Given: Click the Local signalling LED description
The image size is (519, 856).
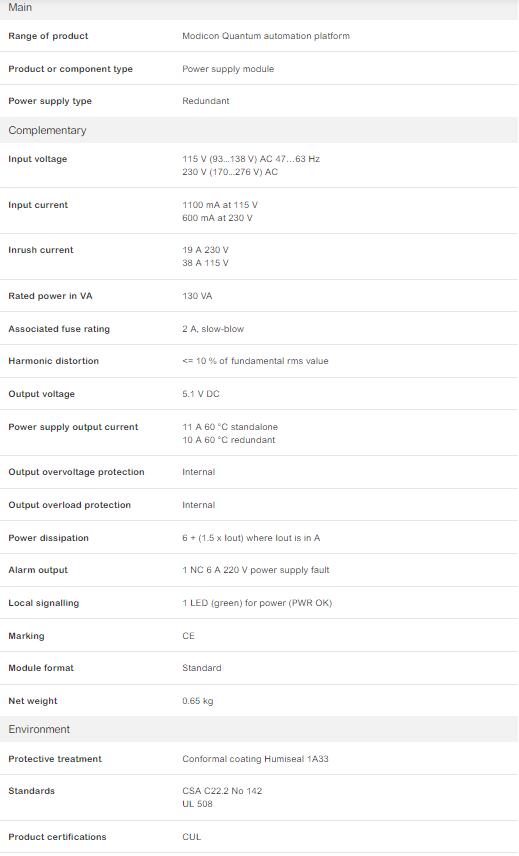Looking at the screenshot, I should pos(257,603).
